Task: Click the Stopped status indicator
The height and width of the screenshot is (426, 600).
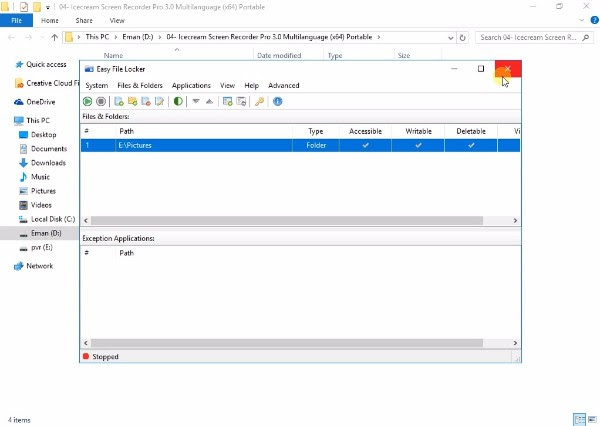Action: click(101, 357)
